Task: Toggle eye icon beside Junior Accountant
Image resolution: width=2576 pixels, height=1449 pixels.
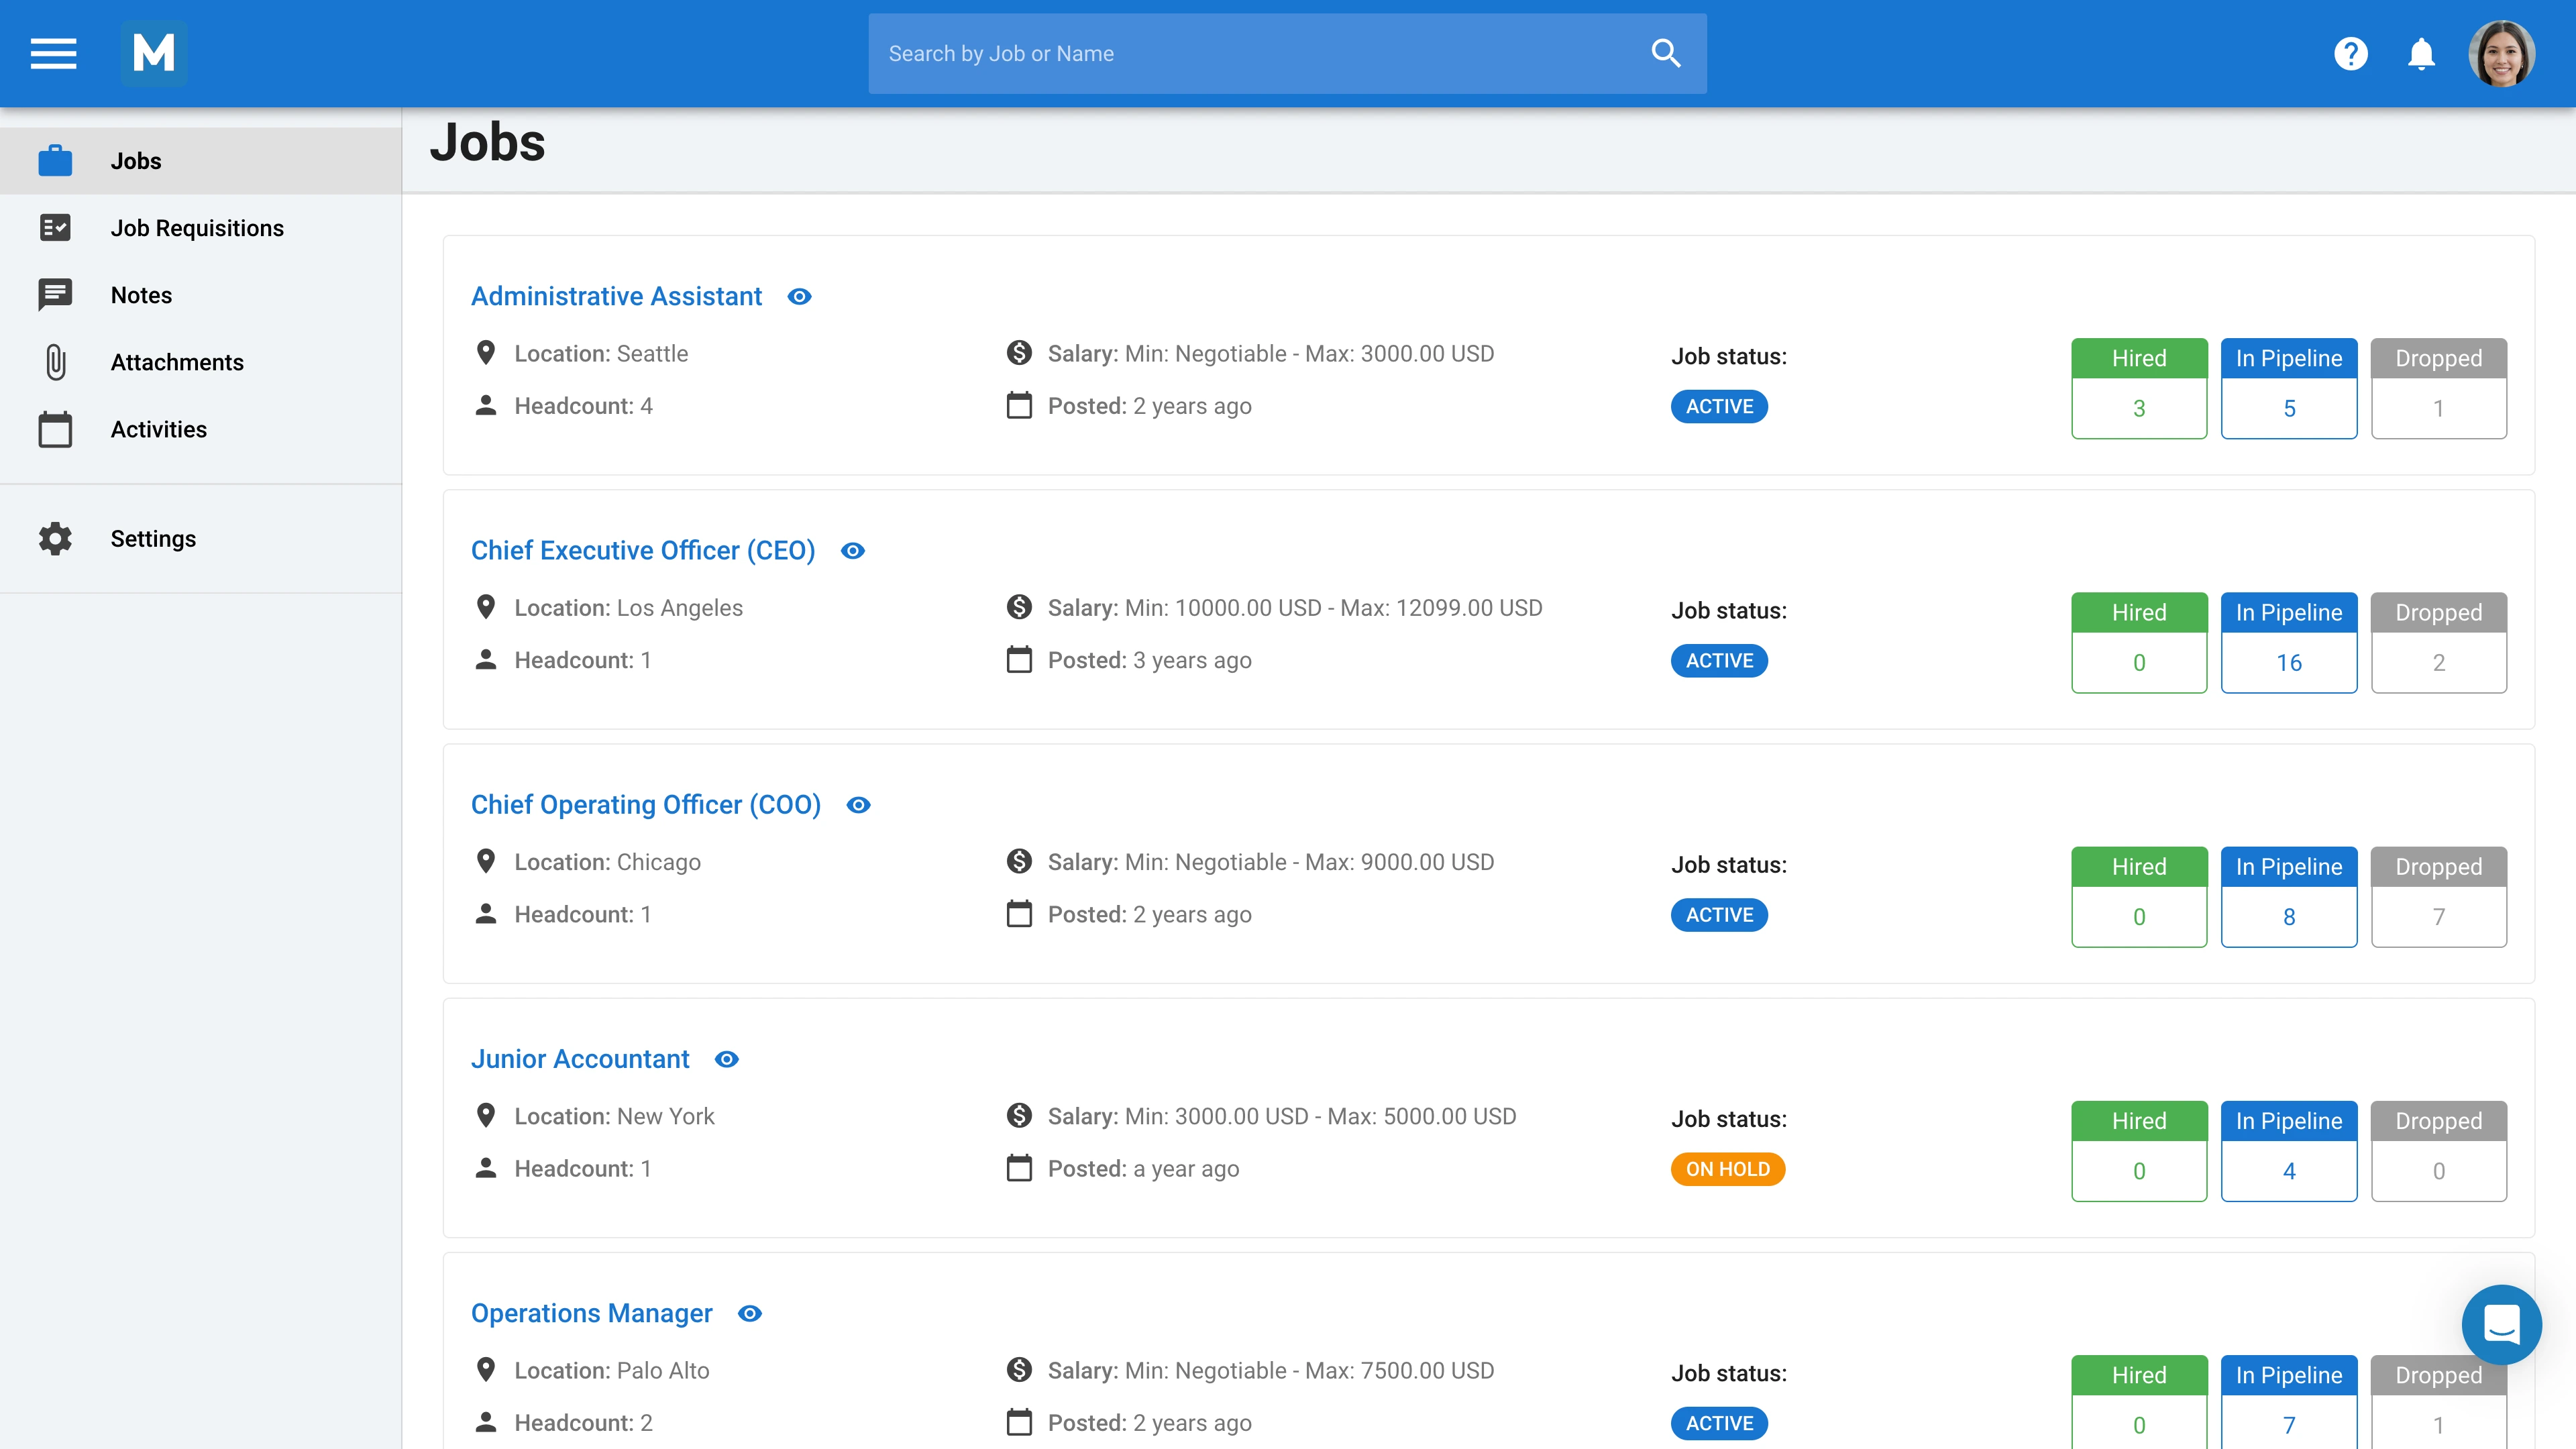Action: [727, 1059]
